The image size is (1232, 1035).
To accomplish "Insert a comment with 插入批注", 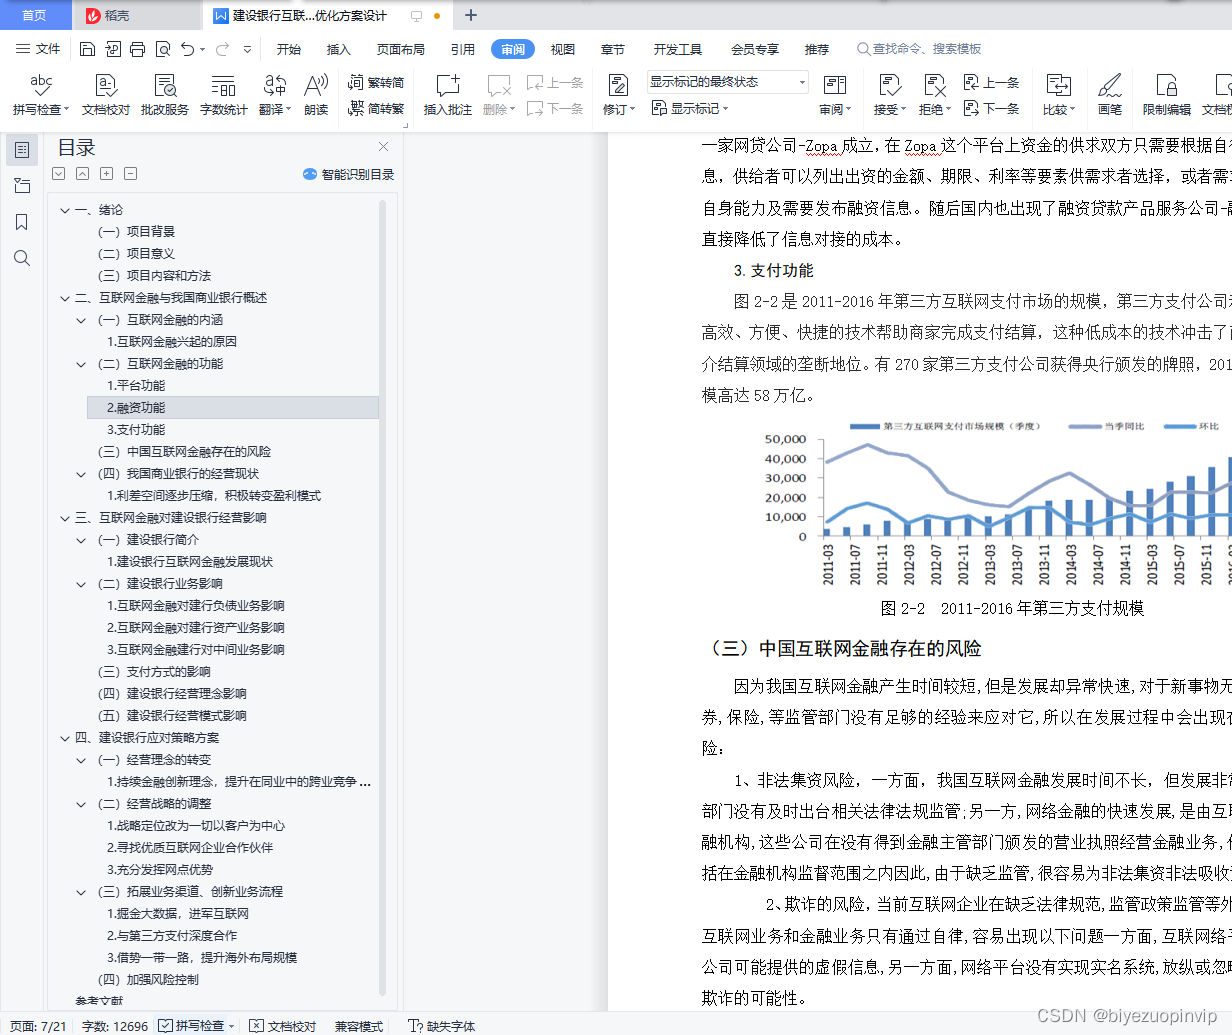I will tap(449, 96).
